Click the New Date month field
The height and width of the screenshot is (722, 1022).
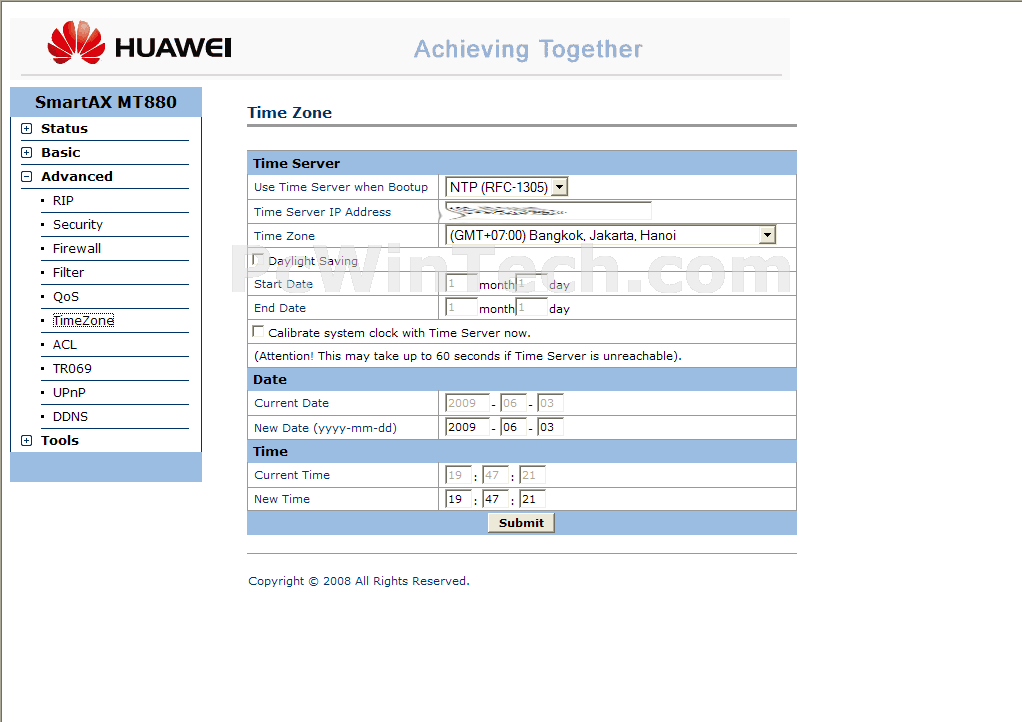[513, 427]
